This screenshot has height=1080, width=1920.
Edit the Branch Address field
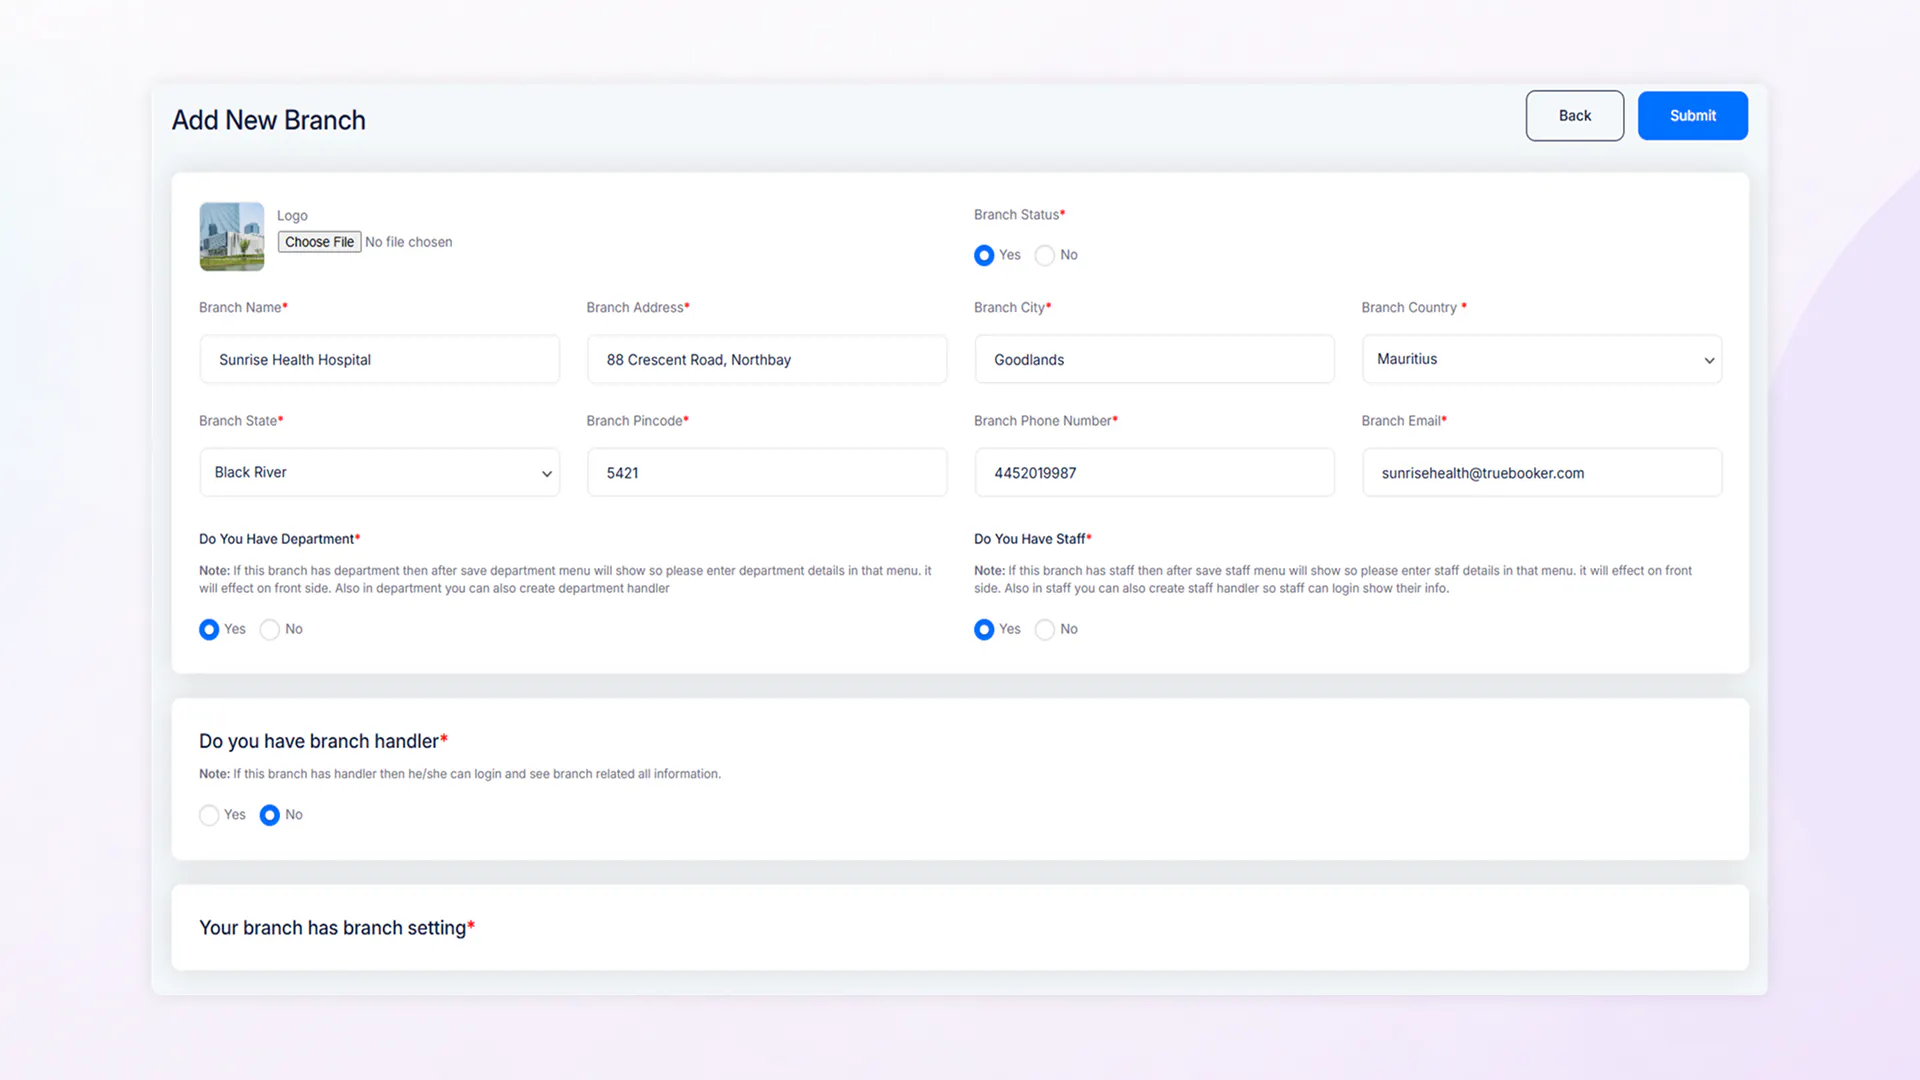(767, 359)
